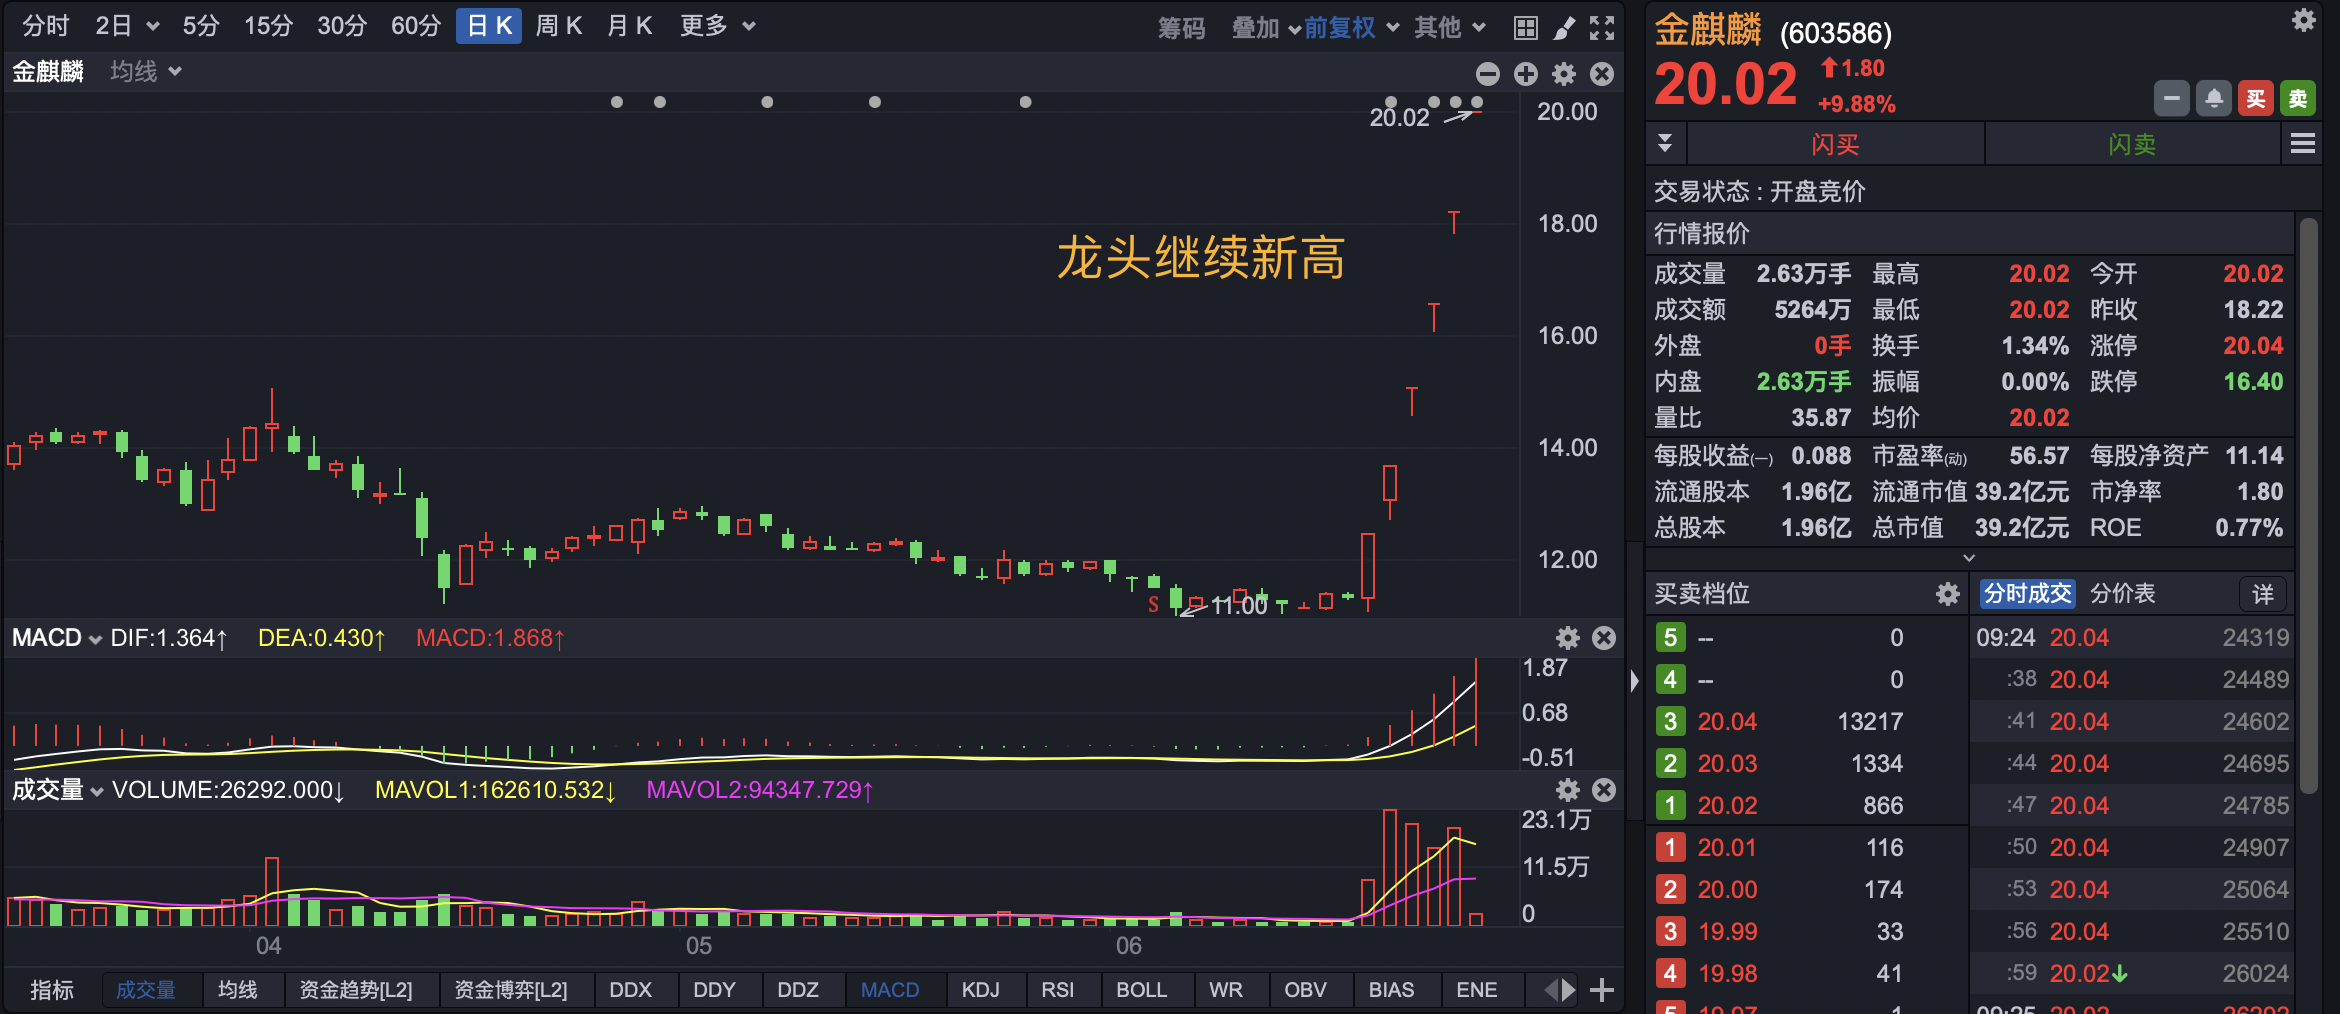Open the 均线 overlay dropdown
Viewport: 2340px width, 1014px height.
146,72
